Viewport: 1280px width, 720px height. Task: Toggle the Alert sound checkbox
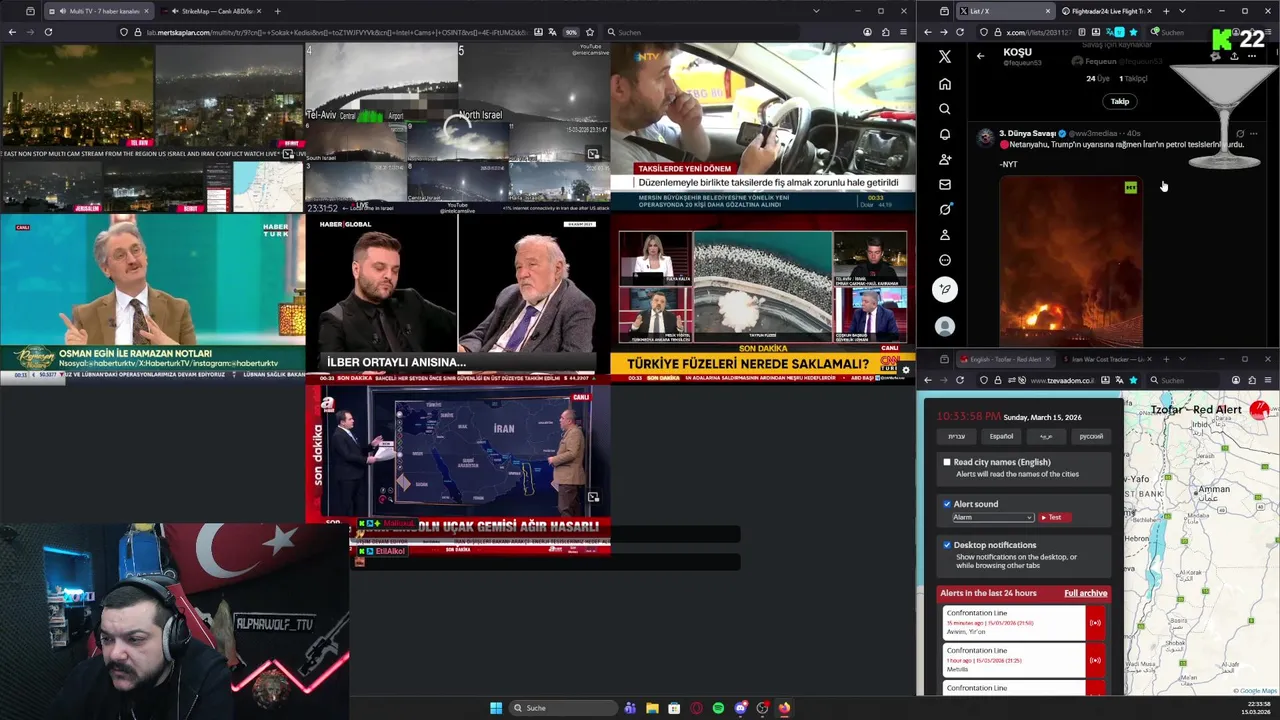(x=947, y=504)
